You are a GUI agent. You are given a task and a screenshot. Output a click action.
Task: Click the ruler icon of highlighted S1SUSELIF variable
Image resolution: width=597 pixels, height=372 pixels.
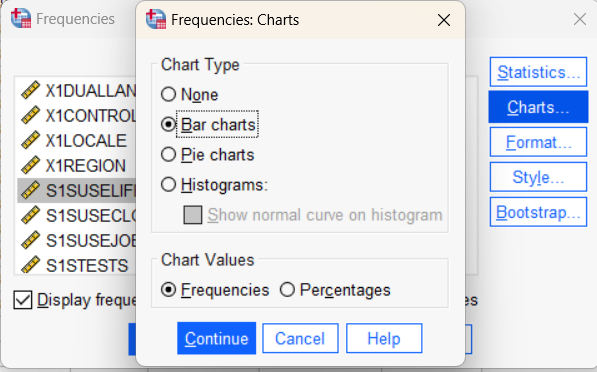click(x=30, y=190)
